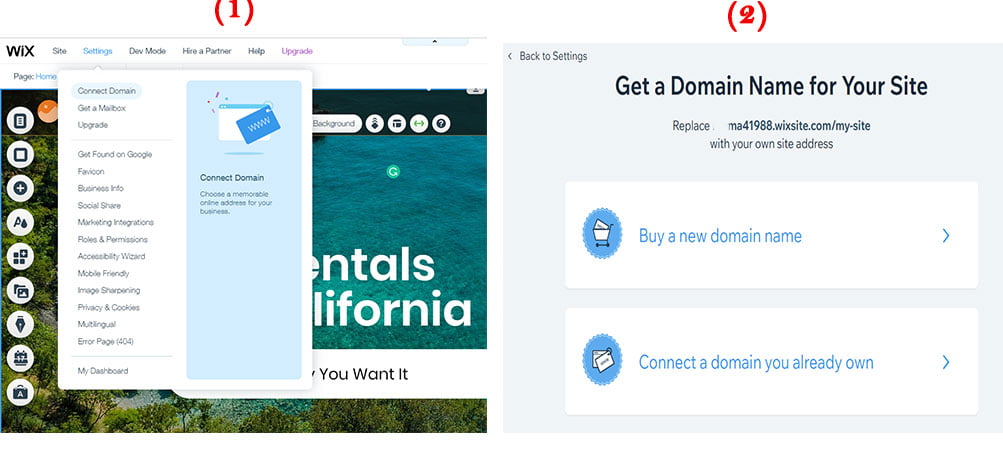The image size is (1003, 451).
Task: Open the Site Design text-and-drop icon
Action: tap(20, 223)
